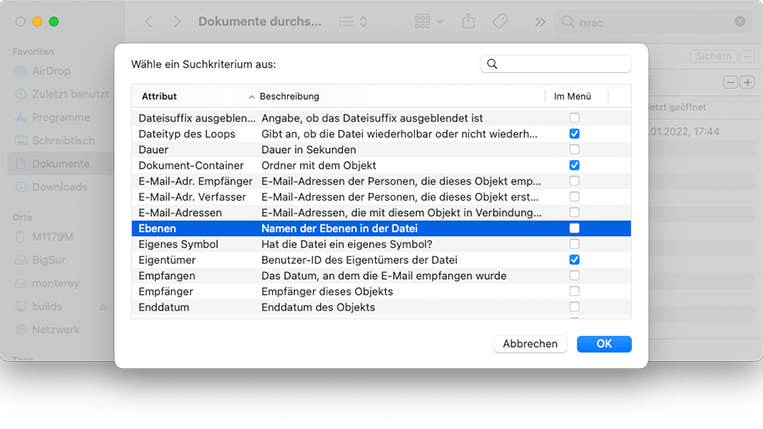The width and height of the screenshot is (763, 429).
Task: Clear the hvac search text
Action: (x=739, y=21)
